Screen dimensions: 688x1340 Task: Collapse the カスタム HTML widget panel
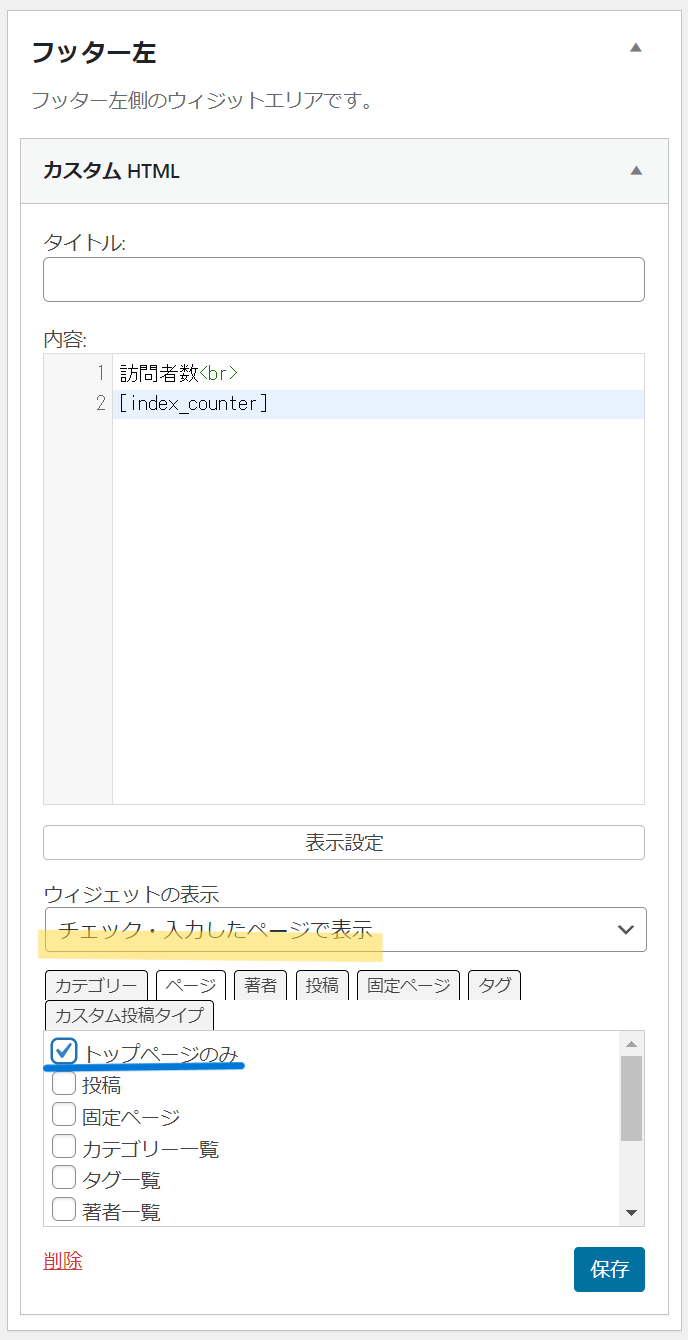[x=635, y=171]
